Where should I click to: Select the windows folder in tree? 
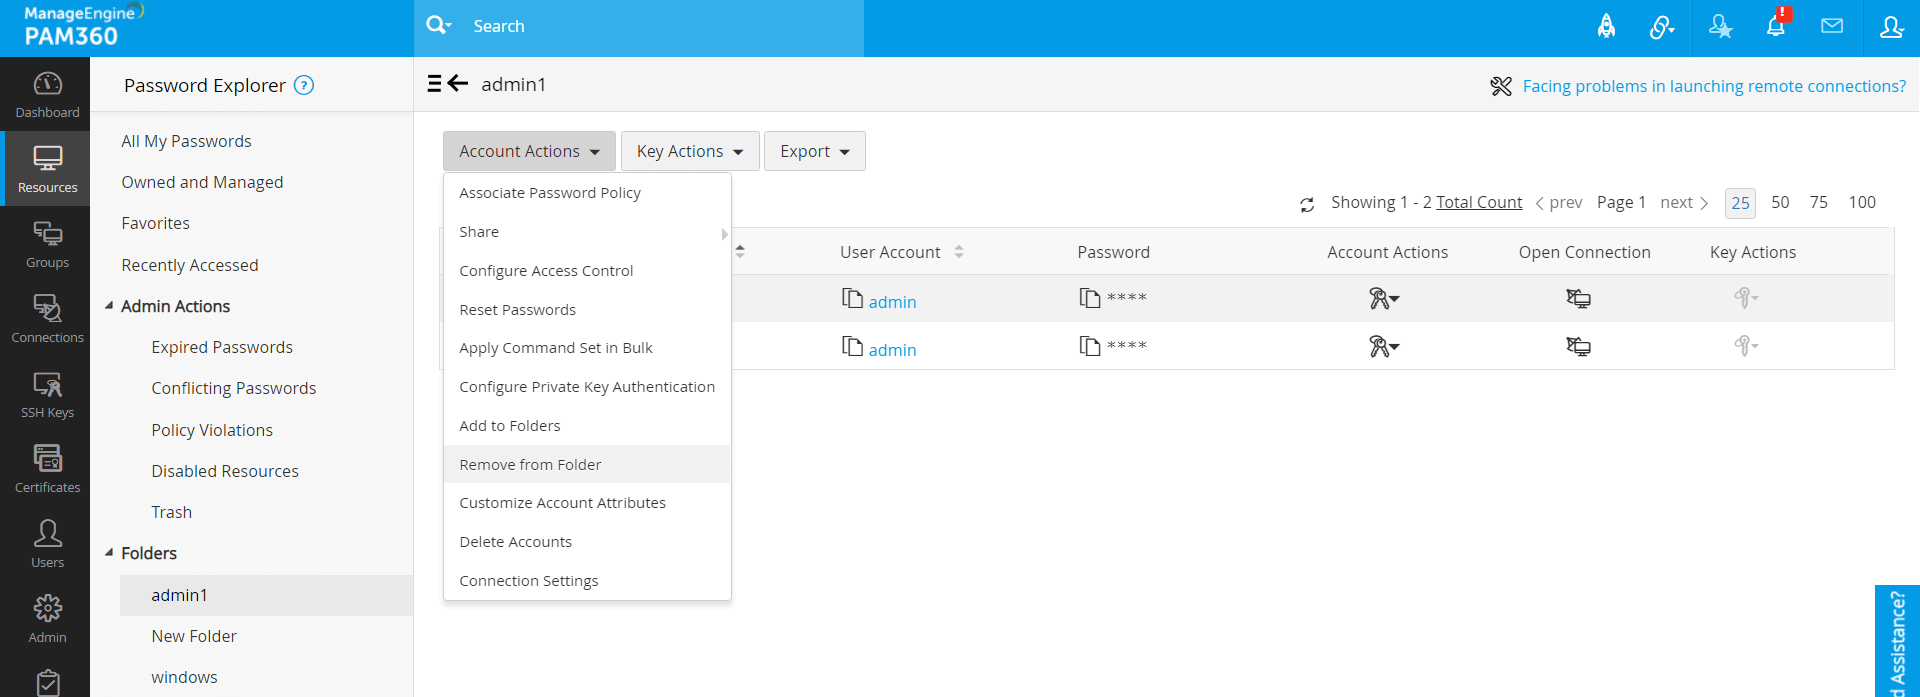pyautogui.click(x=184, y=677)
